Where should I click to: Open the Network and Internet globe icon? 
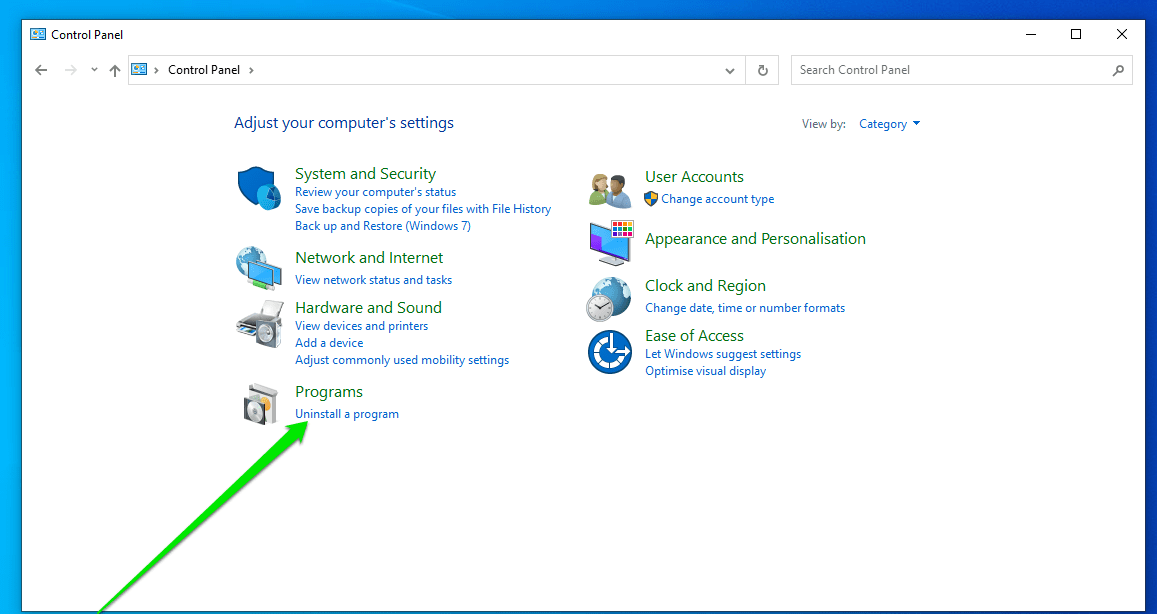(258, 267)
